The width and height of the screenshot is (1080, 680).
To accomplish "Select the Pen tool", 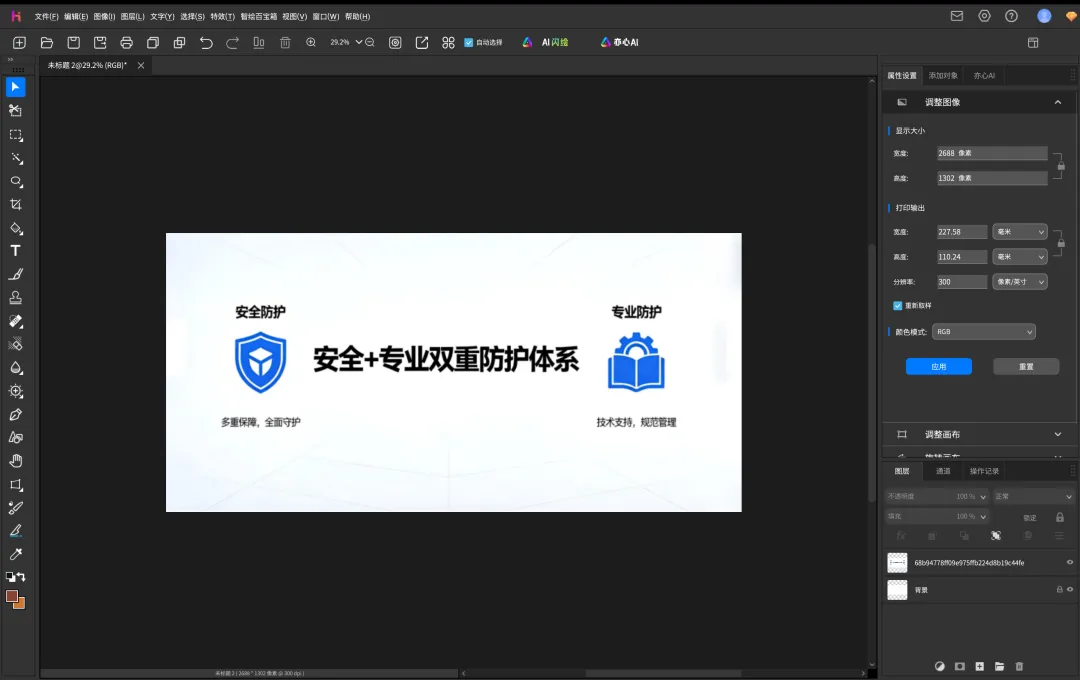I will (x=16, y=415).
